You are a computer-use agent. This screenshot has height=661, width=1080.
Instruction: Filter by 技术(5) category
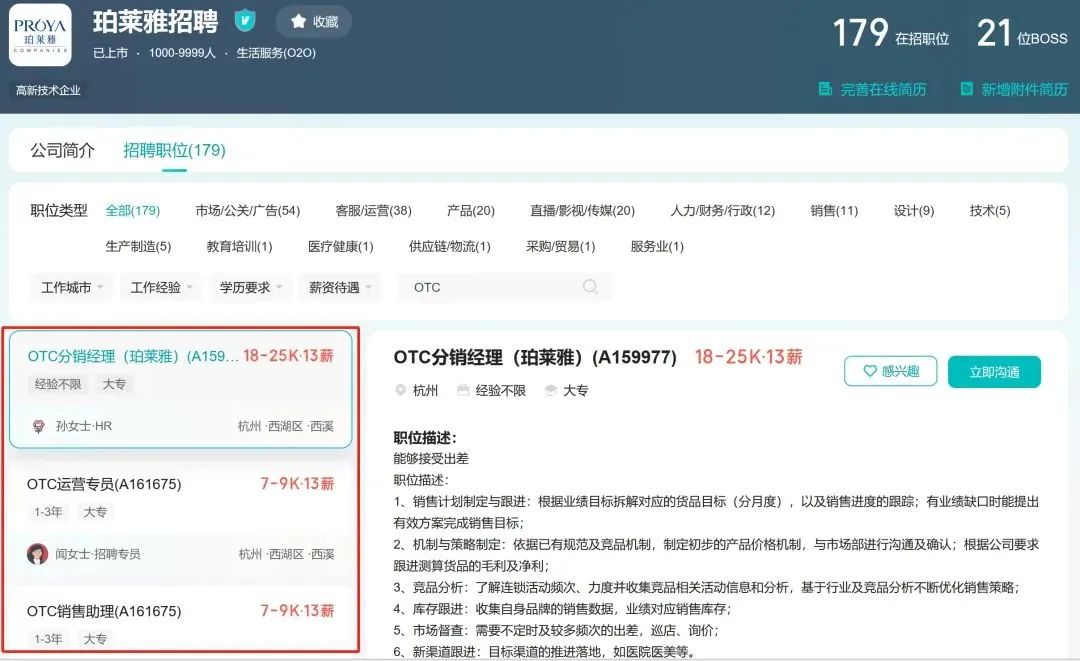[990, 211]
